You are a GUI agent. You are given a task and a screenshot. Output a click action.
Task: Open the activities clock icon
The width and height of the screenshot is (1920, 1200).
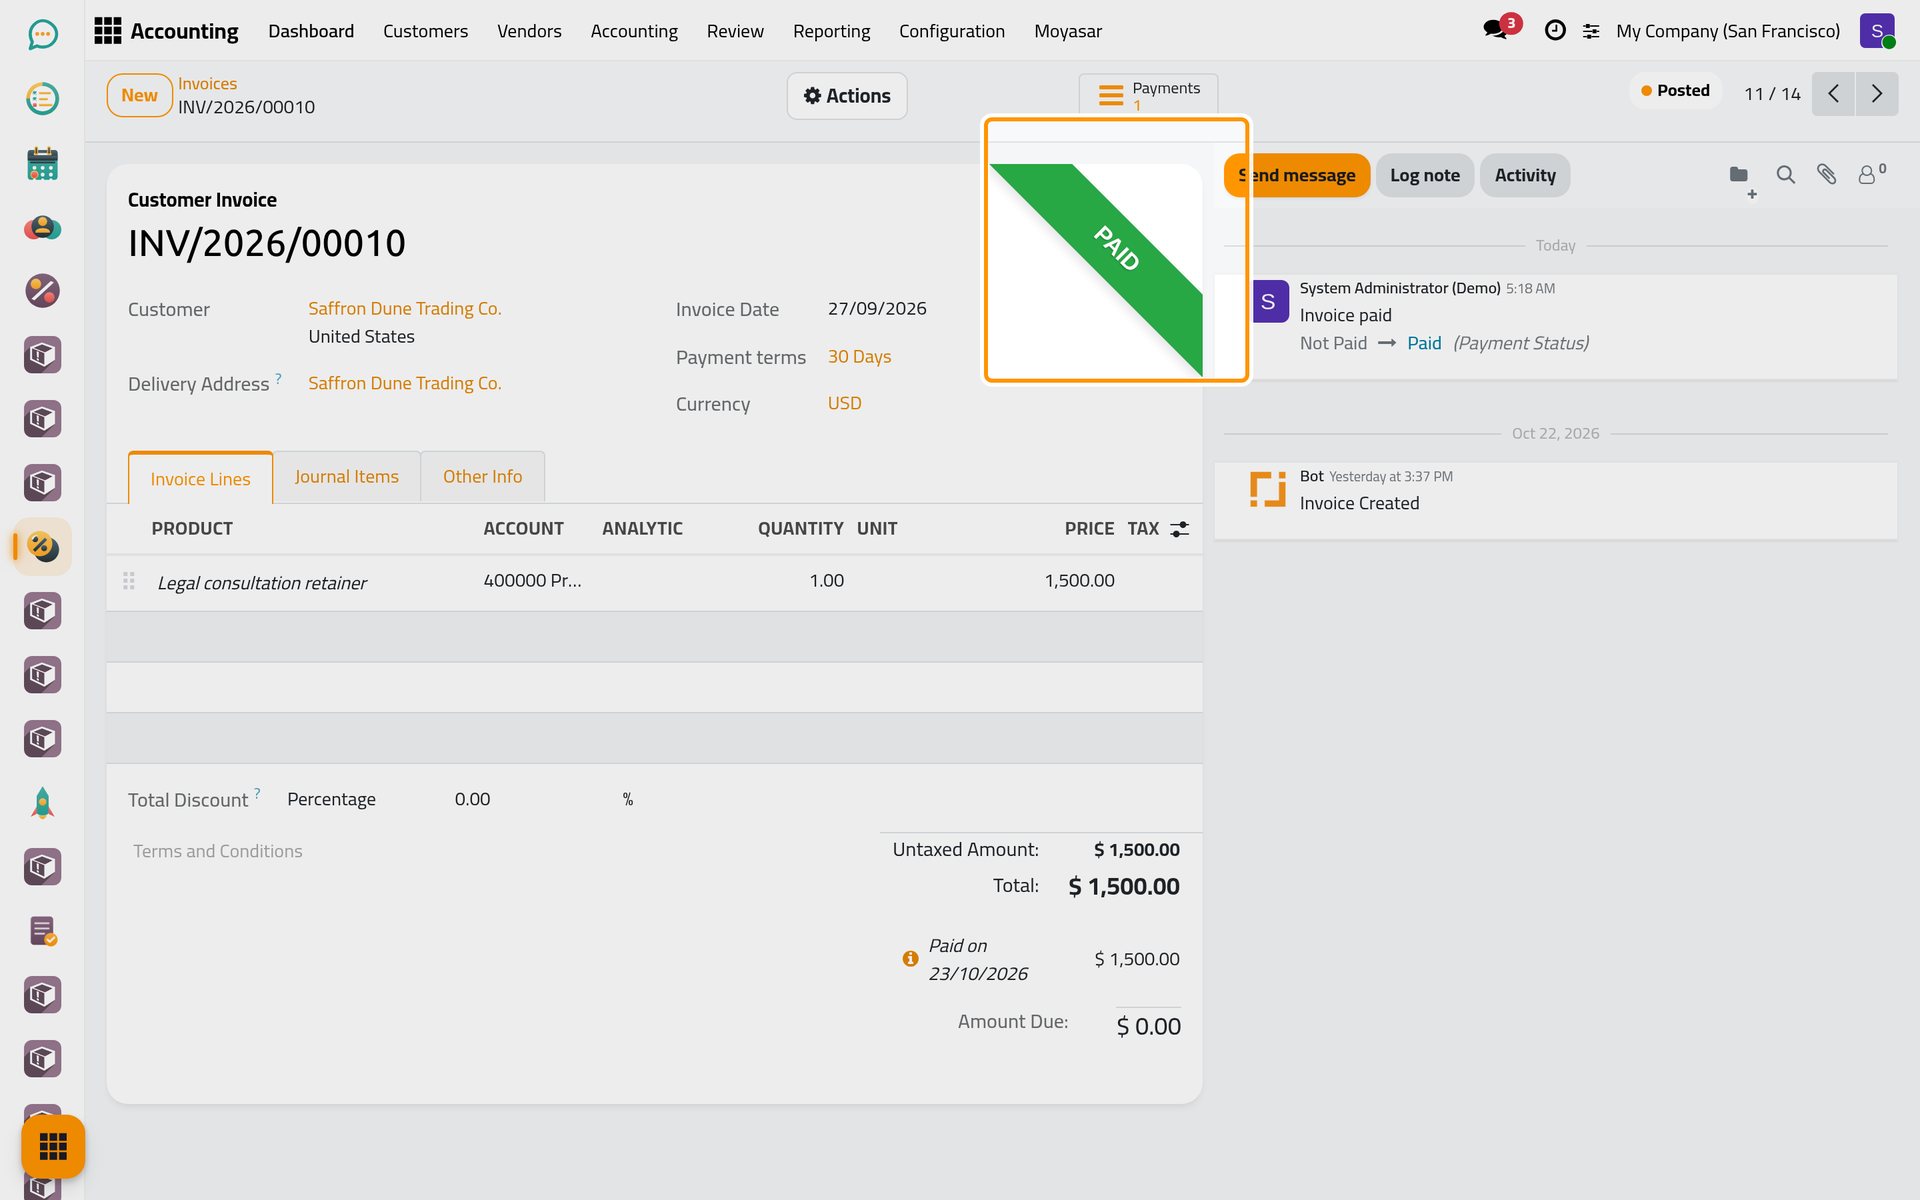coord(1555,31)
